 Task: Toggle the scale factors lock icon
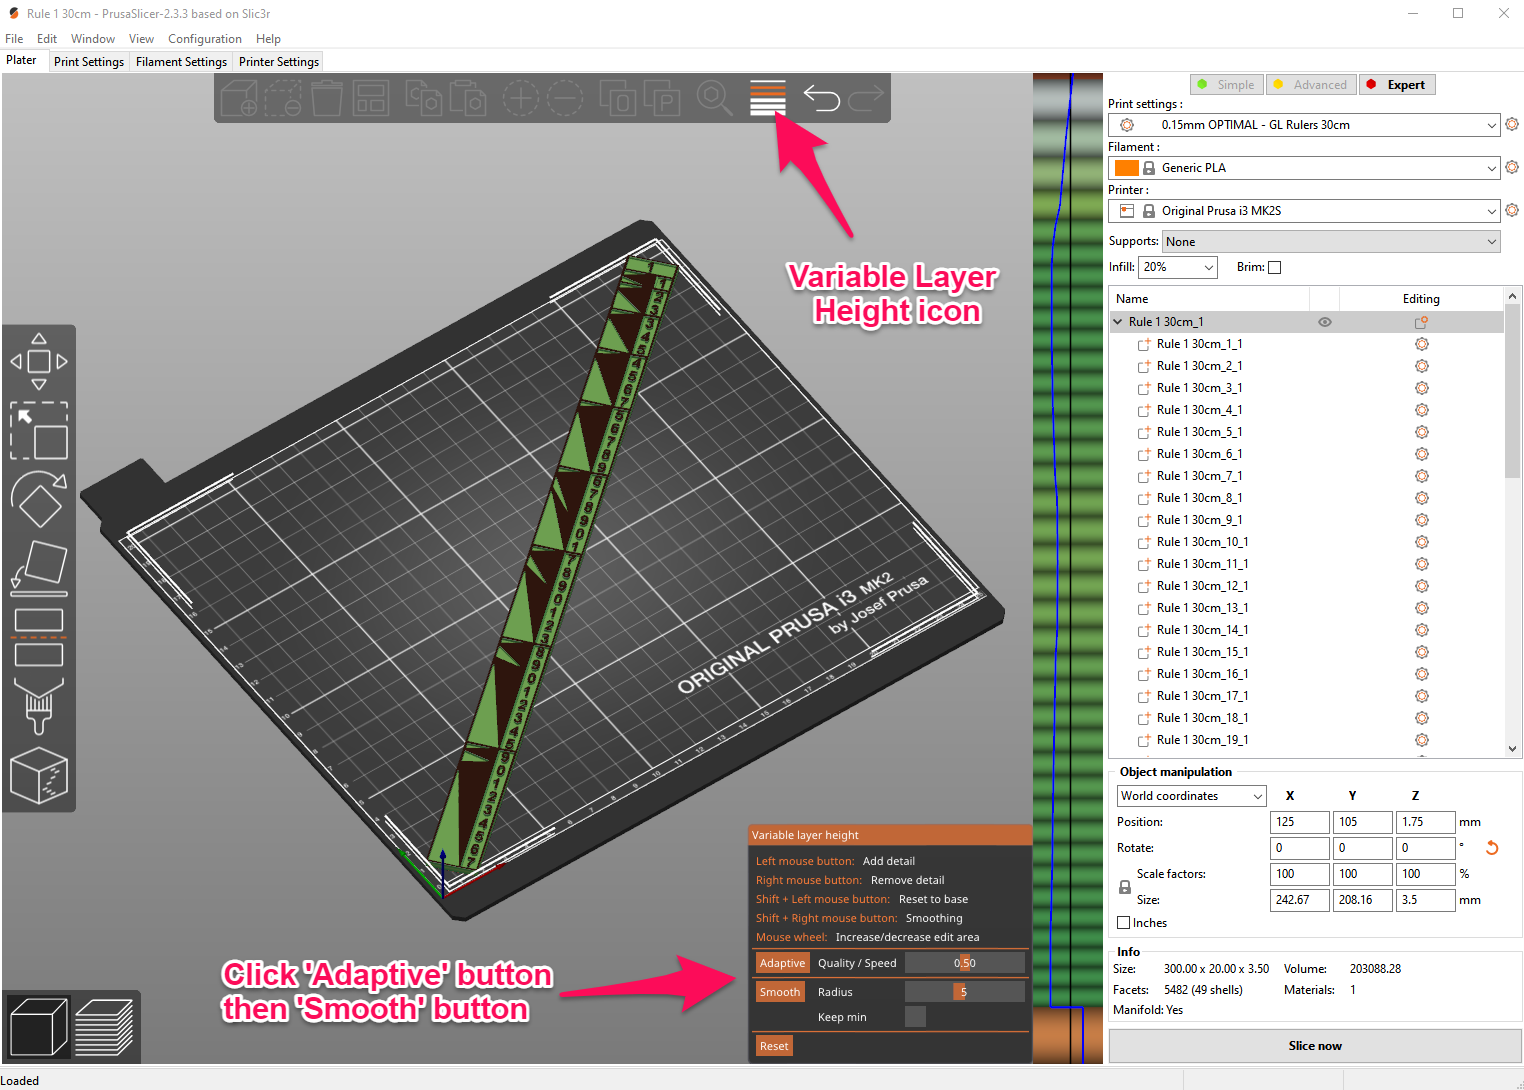[x=1125, y=887]
